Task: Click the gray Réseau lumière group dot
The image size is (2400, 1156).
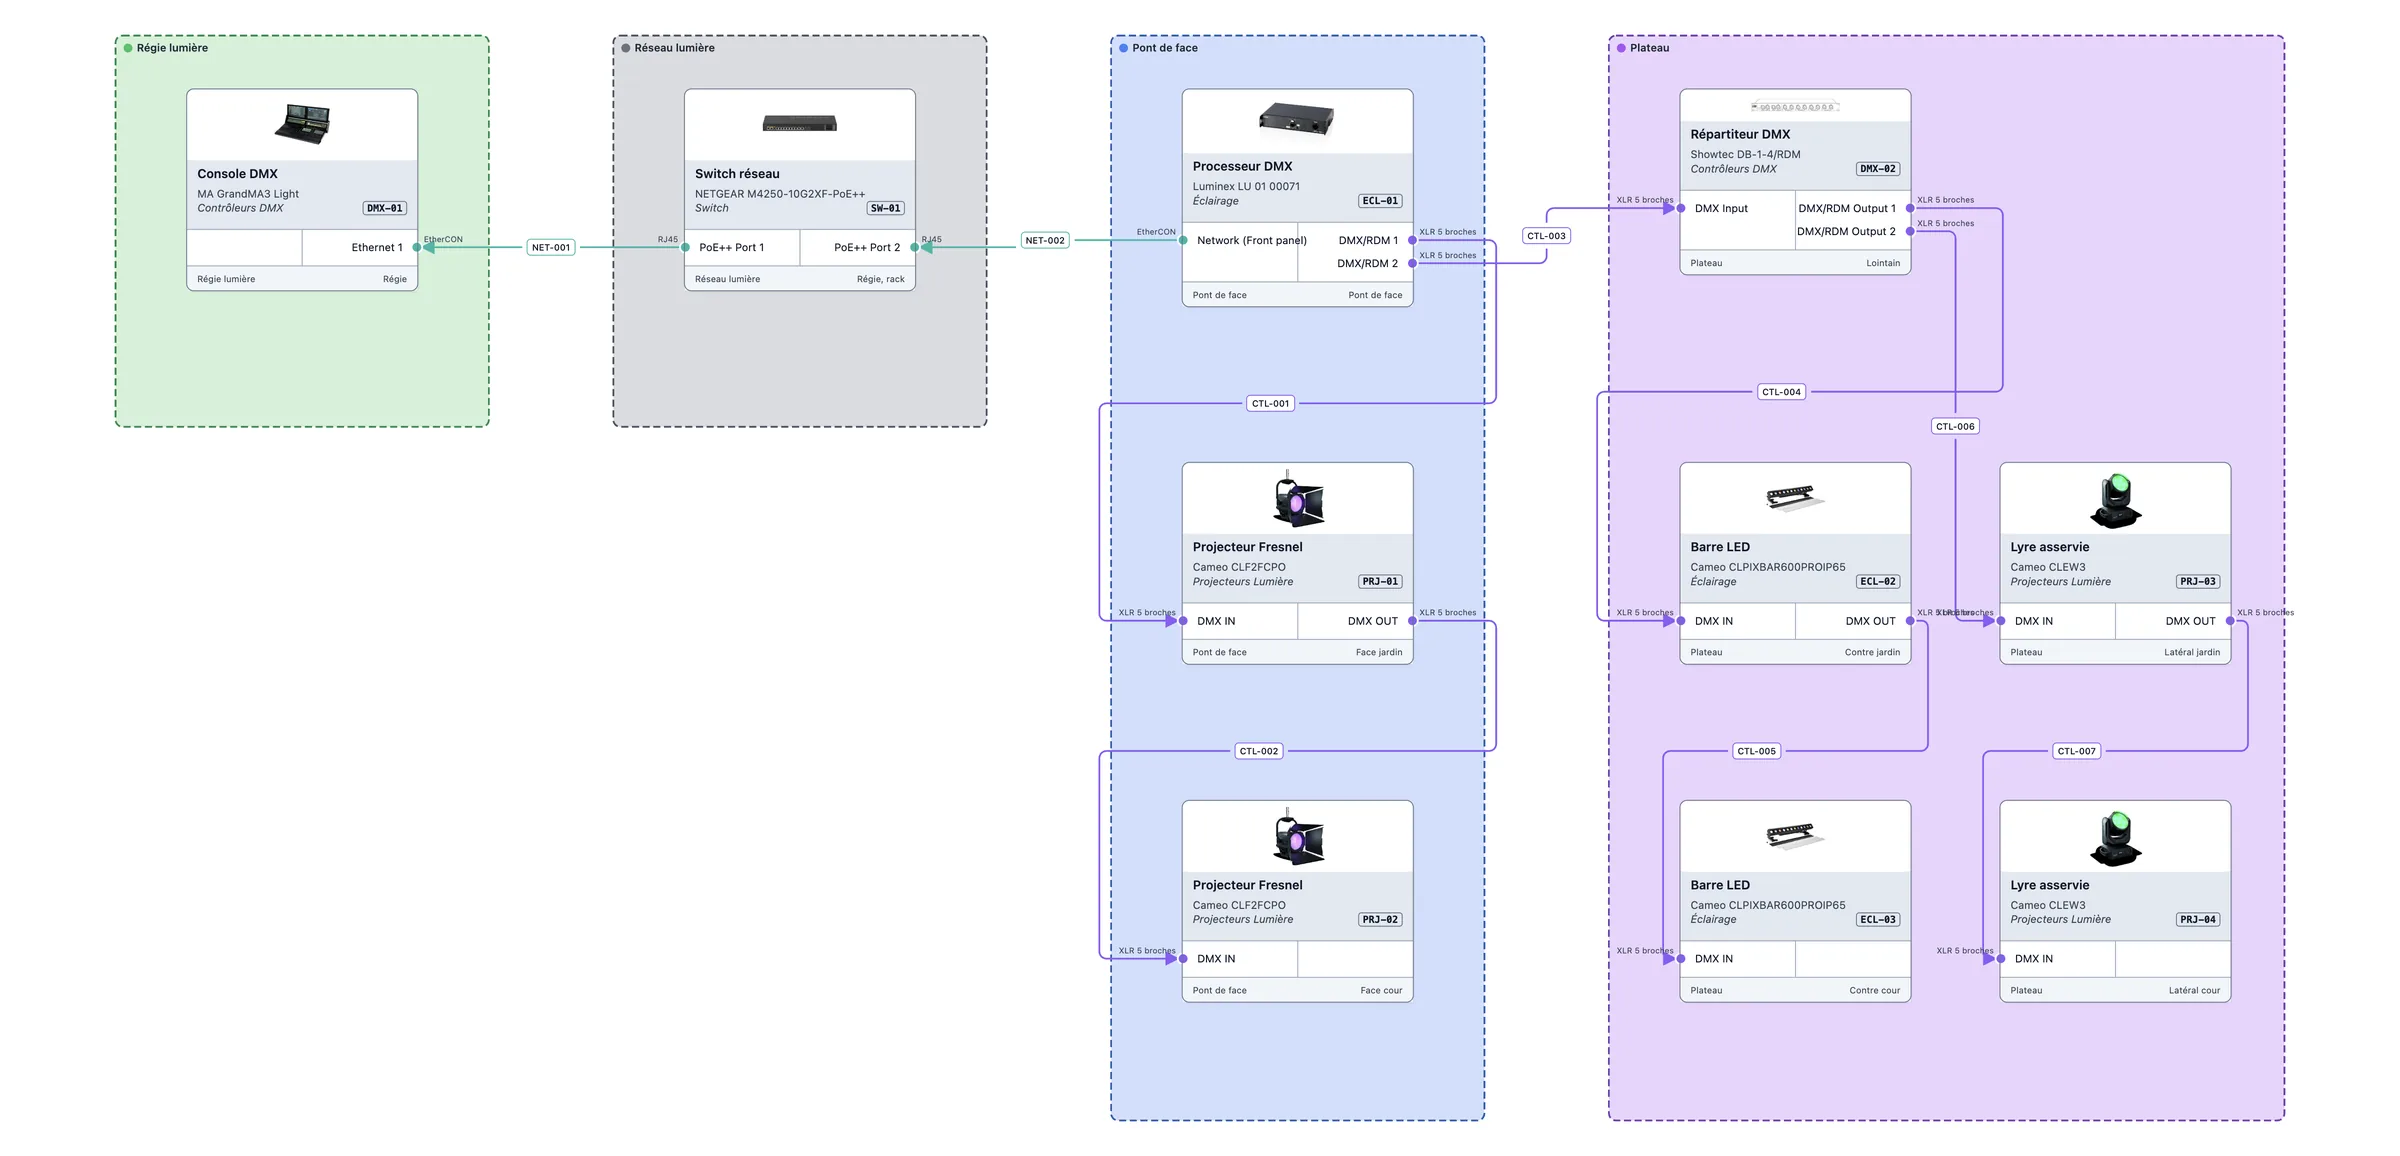Action: pos(626,48)
